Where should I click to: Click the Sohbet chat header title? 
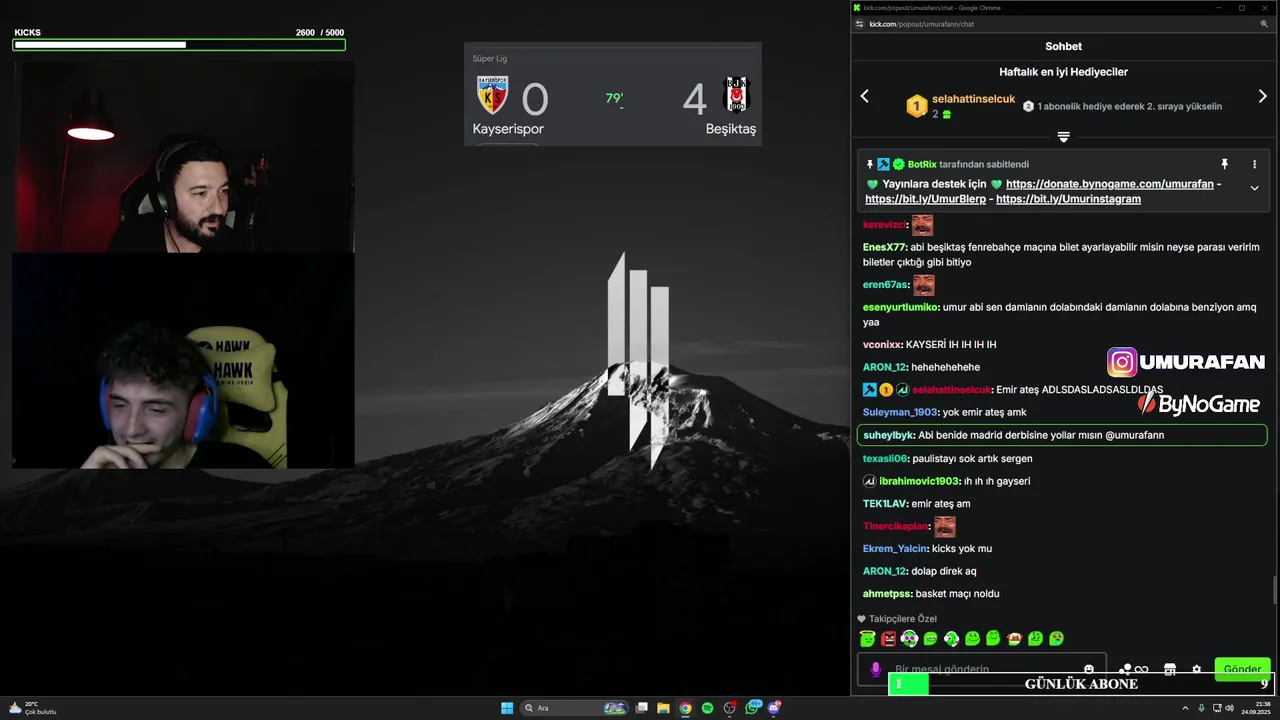click(1063, 46)
